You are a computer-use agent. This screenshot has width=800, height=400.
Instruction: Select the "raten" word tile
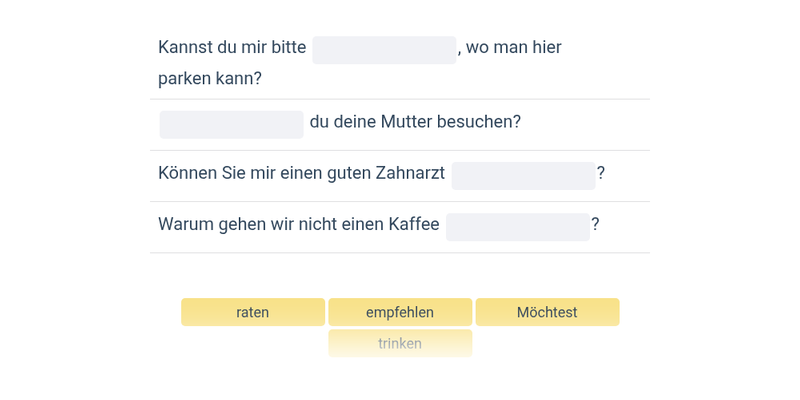click(x=253, y=312)
